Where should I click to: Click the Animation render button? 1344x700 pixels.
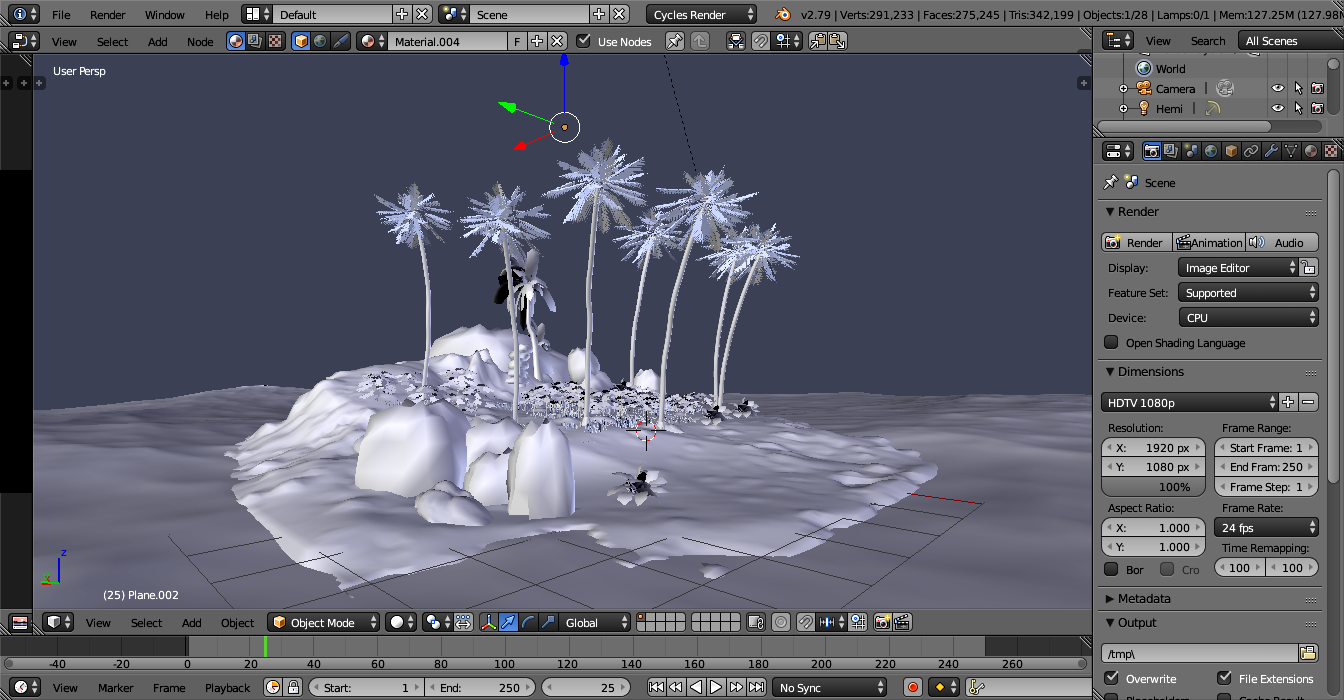pyautogui.click(x=1209, y=243)
